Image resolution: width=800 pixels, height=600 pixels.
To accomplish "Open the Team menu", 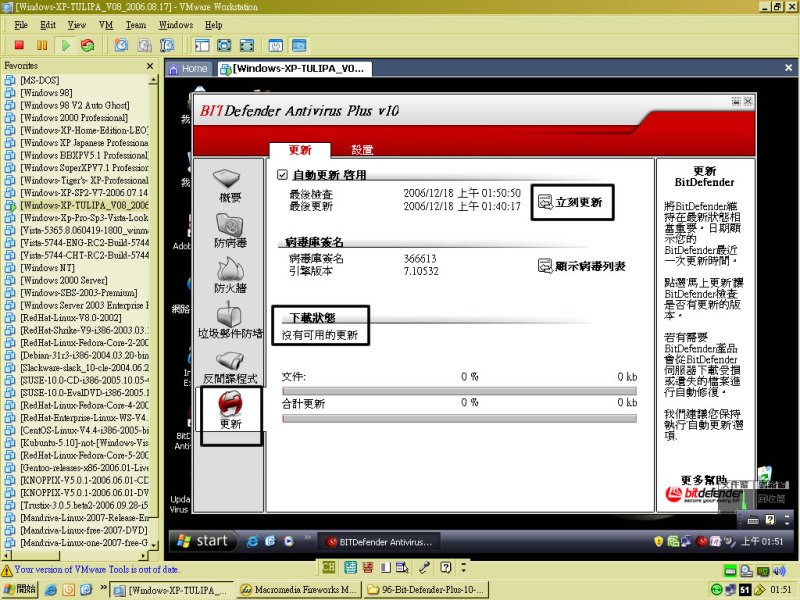I will tap(136, 24).
